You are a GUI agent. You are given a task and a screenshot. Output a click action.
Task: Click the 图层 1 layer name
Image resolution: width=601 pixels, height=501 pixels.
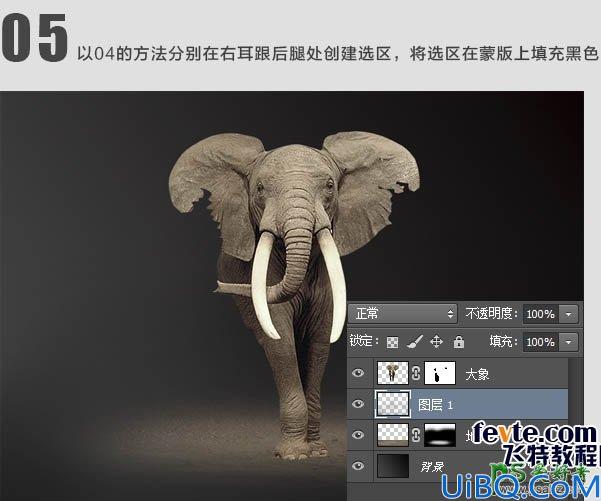(x=435, y=405)
